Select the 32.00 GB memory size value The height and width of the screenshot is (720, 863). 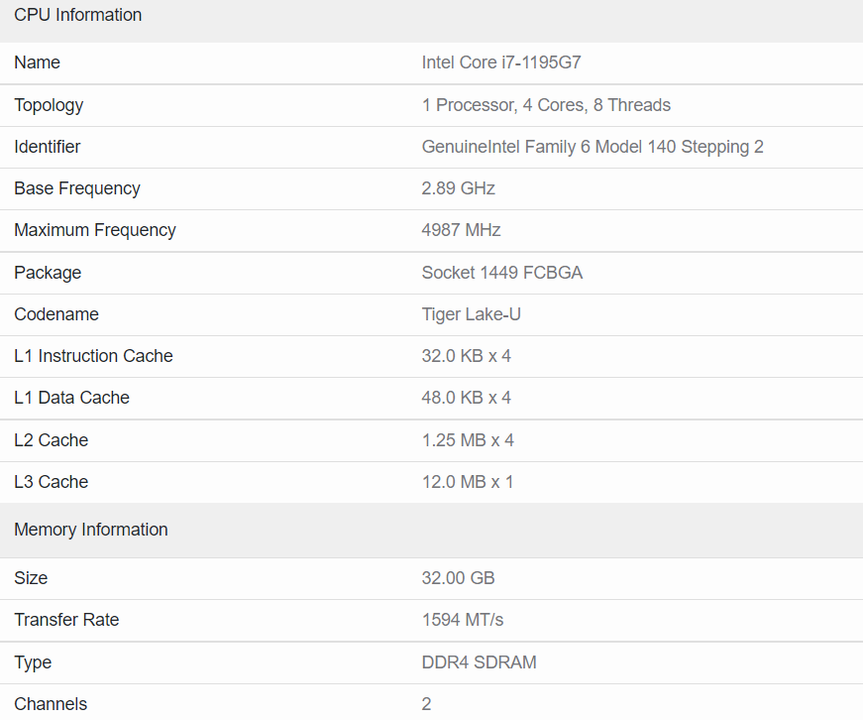(456, 578)
